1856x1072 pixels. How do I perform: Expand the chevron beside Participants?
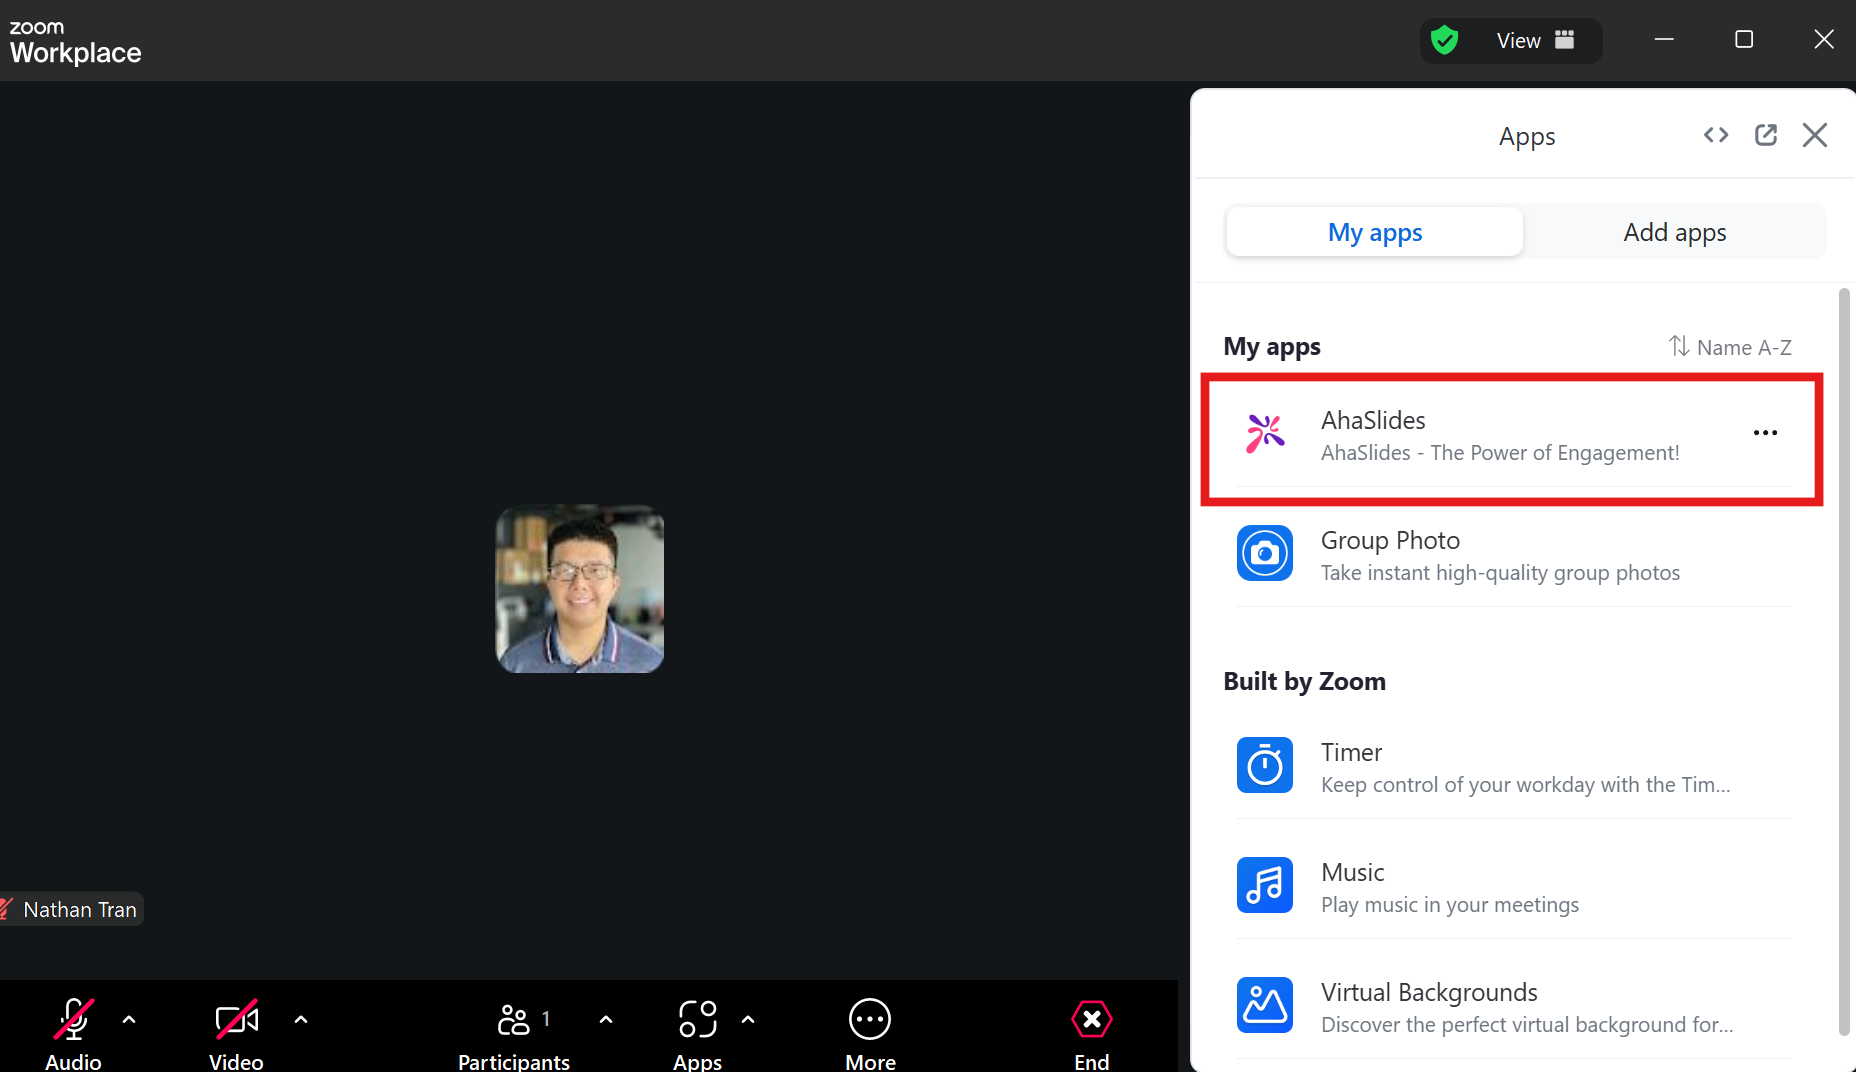[x=606, y=1020]
